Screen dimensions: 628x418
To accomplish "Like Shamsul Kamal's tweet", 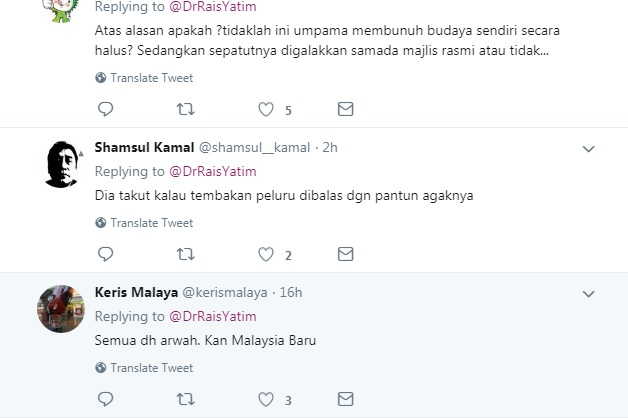I will coord(266,254).
